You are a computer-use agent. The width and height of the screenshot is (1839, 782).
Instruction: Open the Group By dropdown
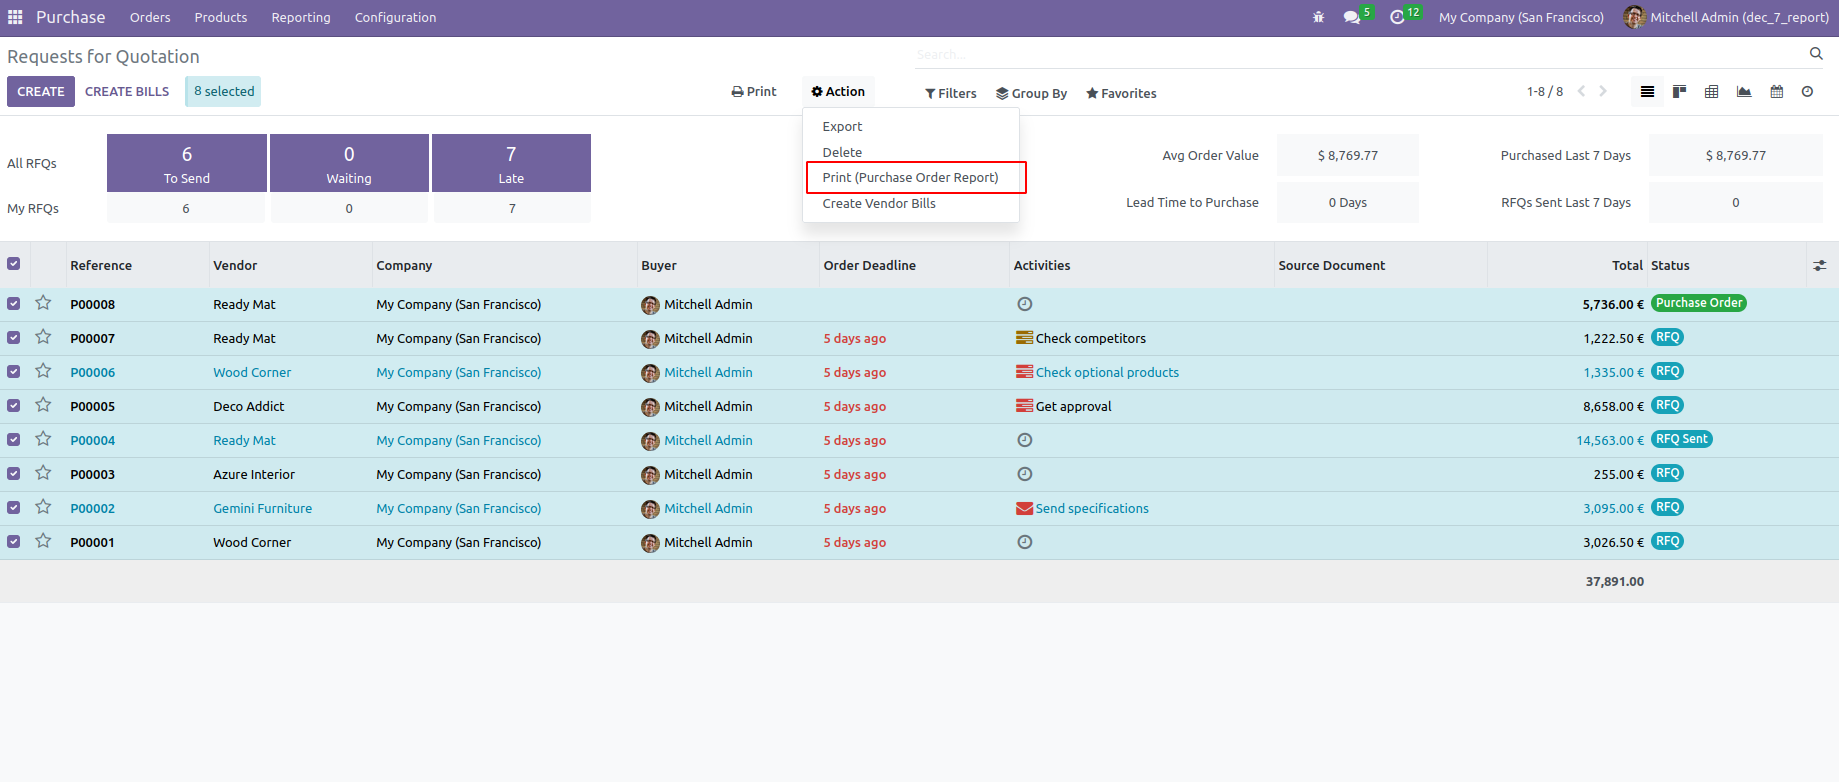point(1031,93)
